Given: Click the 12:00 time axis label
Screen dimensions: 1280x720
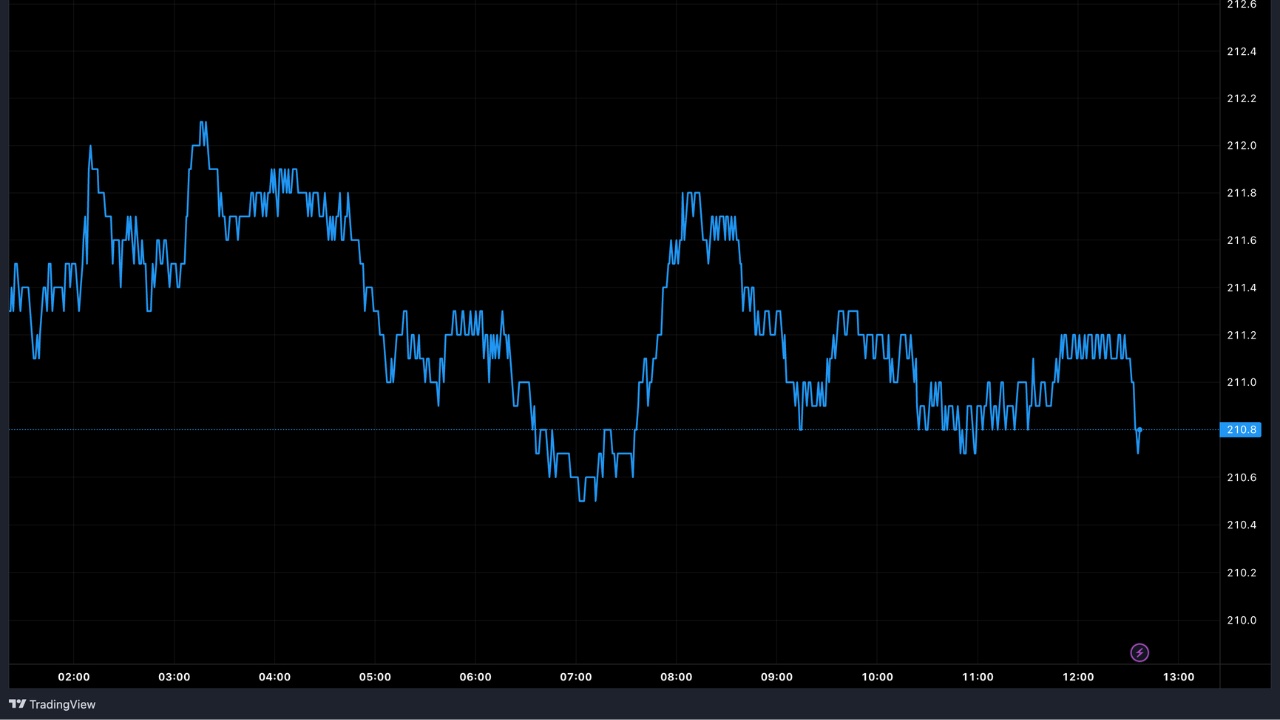Looking at the screenshot, I should pyautogui.click(x=1078, y=677).
